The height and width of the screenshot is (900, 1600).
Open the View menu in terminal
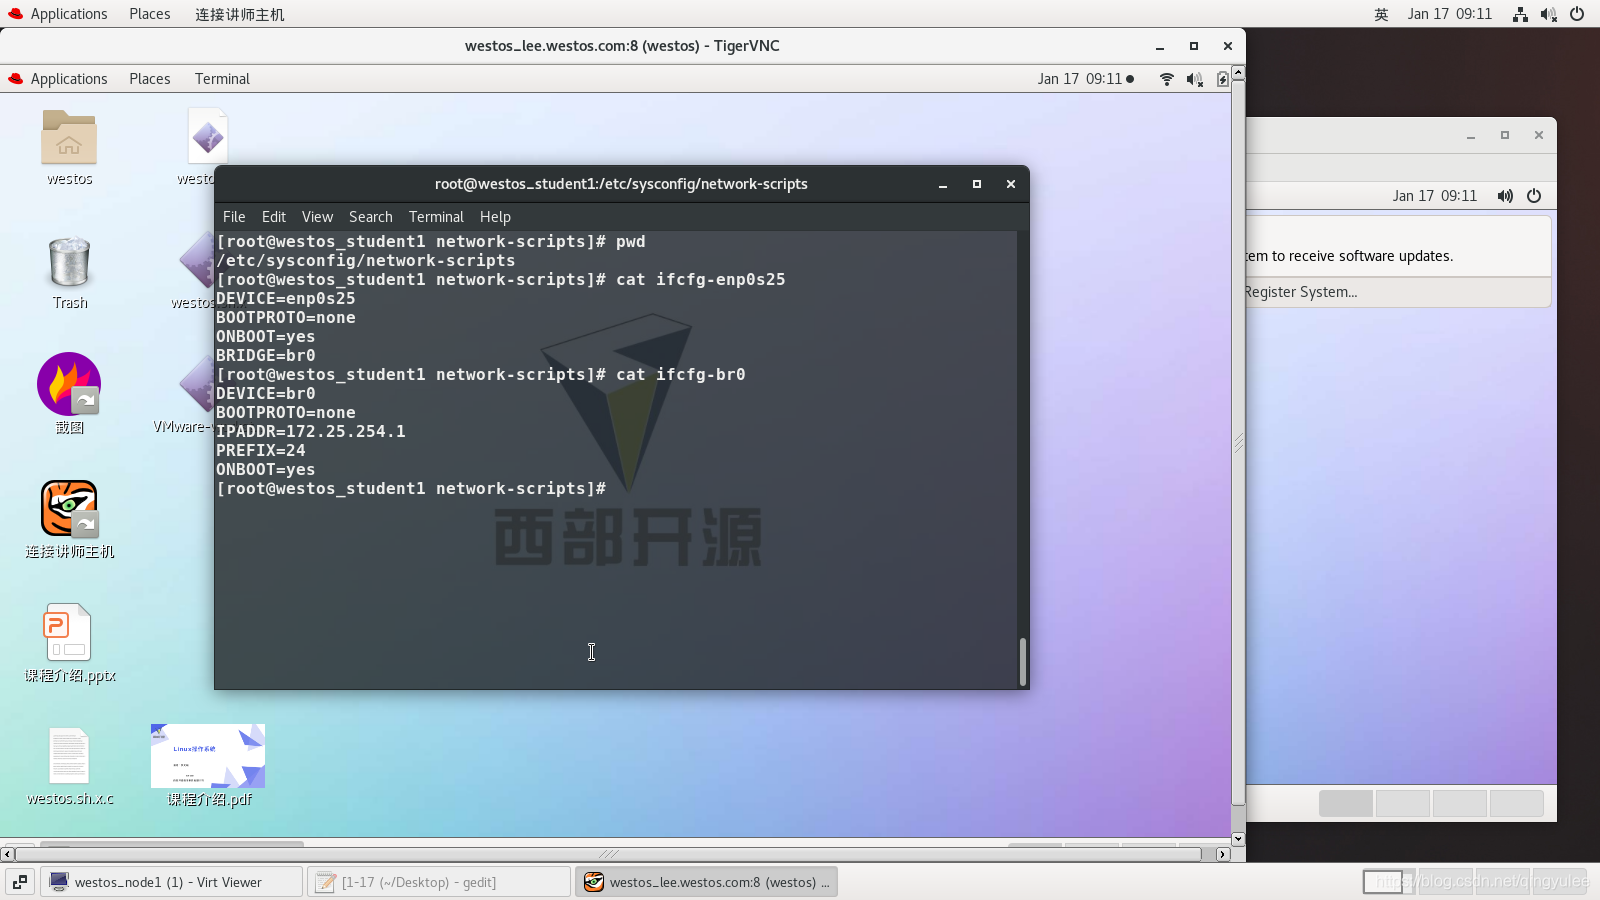coord(317,217)
